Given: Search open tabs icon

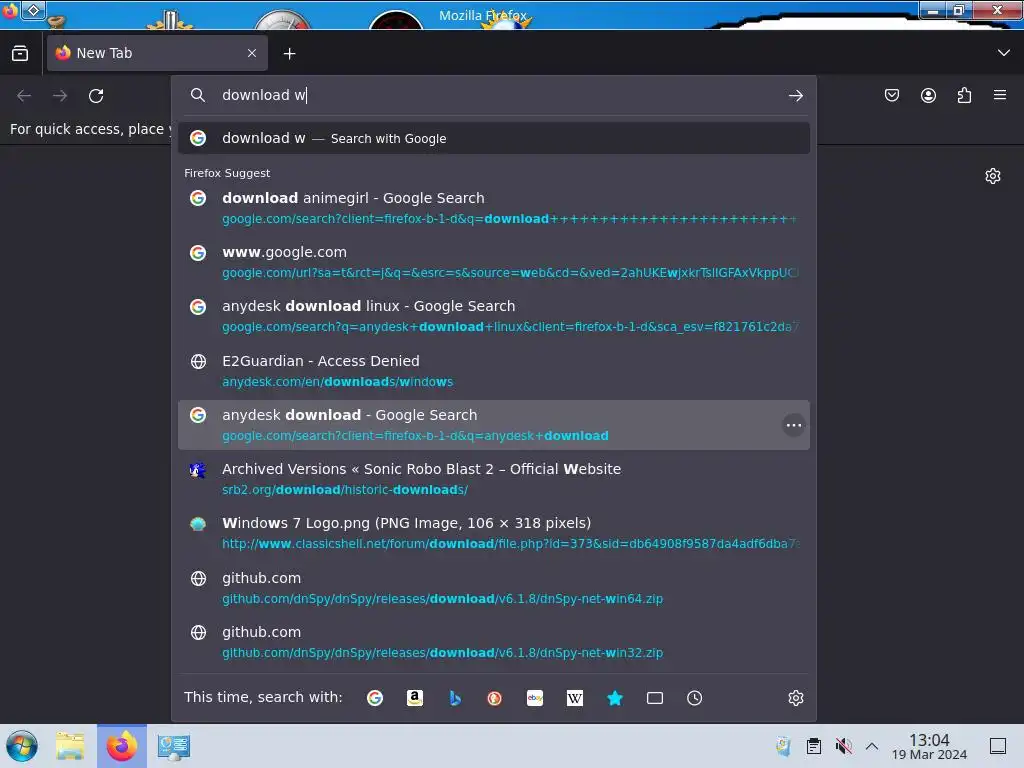Looking at the screenshot, I should tap(655, 698).
